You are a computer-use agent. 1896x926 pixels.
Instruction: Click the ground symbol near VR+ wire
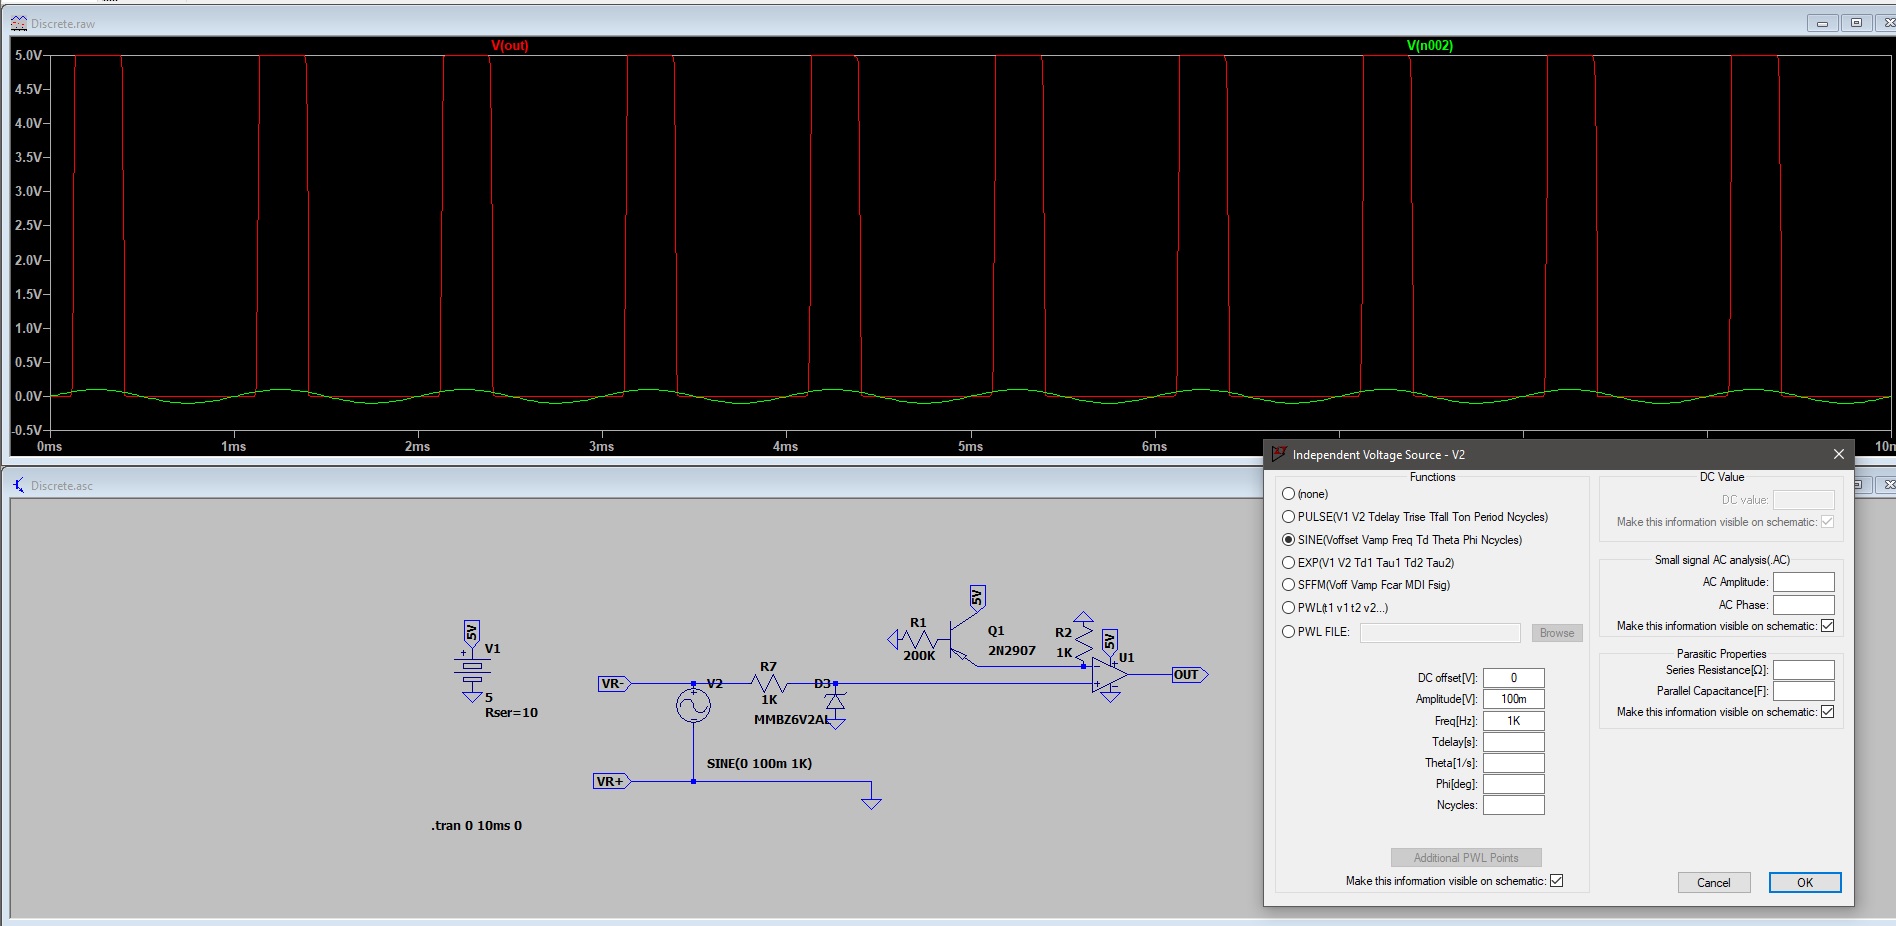point(871,801)
